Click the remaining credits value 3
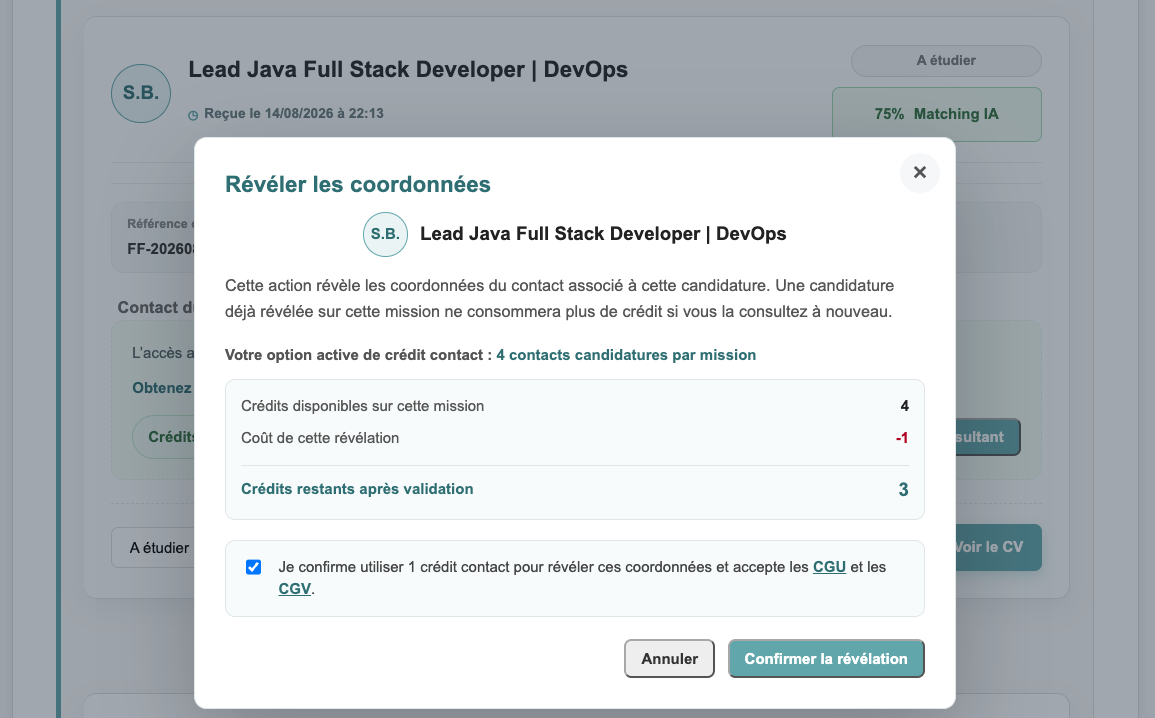Screen dimensions: 1155x718 click(x=904, y=490)
